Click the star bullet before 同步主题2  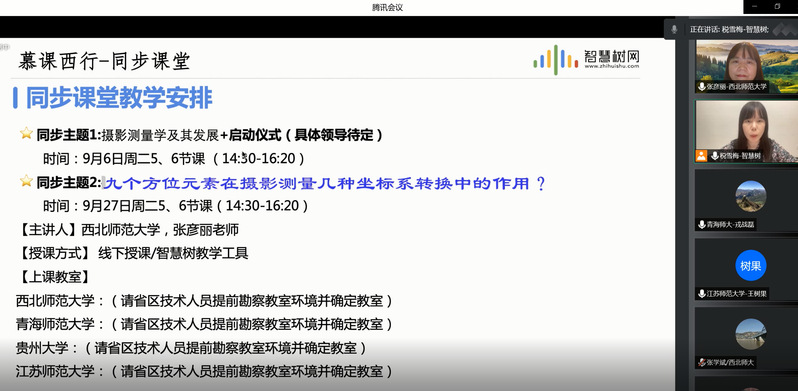click(26, 181)
